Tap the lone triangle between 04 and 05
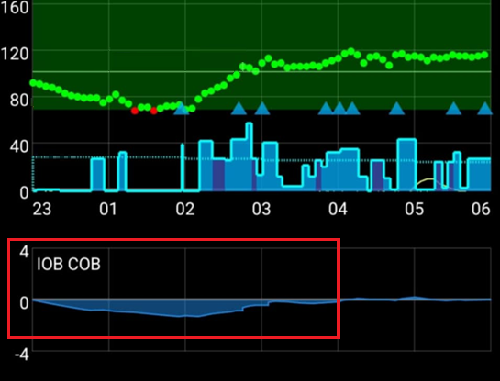This screenshot has height=381, width=500. (397, 108)
